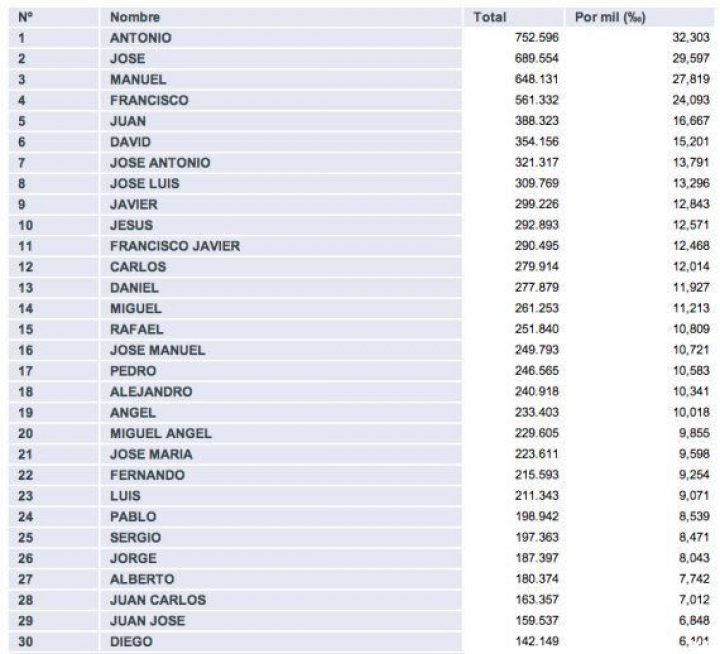Select the name ANTONIO in the table
The width and height of the screenshot is (720, 654).
[140, 38]
